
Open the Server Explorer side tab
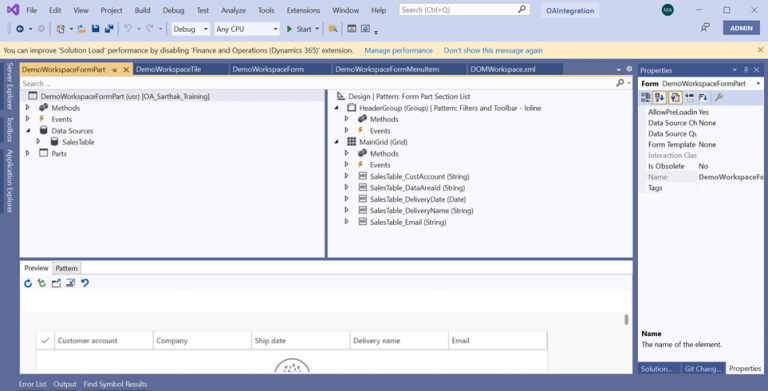pyautogui.click(x=9, y=86)
